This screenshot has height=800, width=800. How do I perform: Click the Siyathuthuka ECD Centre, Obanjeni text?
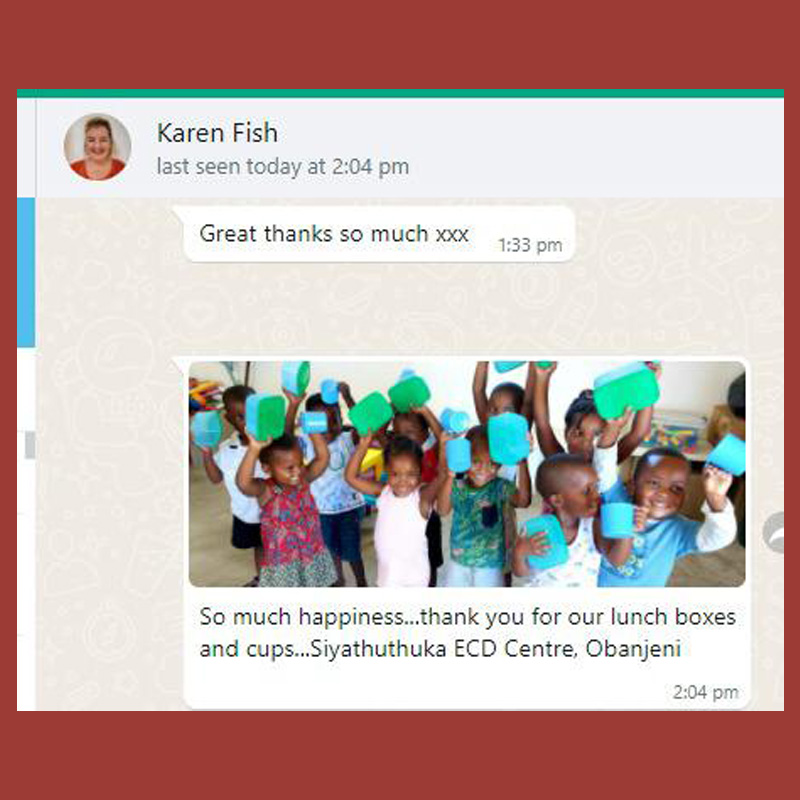point(495,649)
